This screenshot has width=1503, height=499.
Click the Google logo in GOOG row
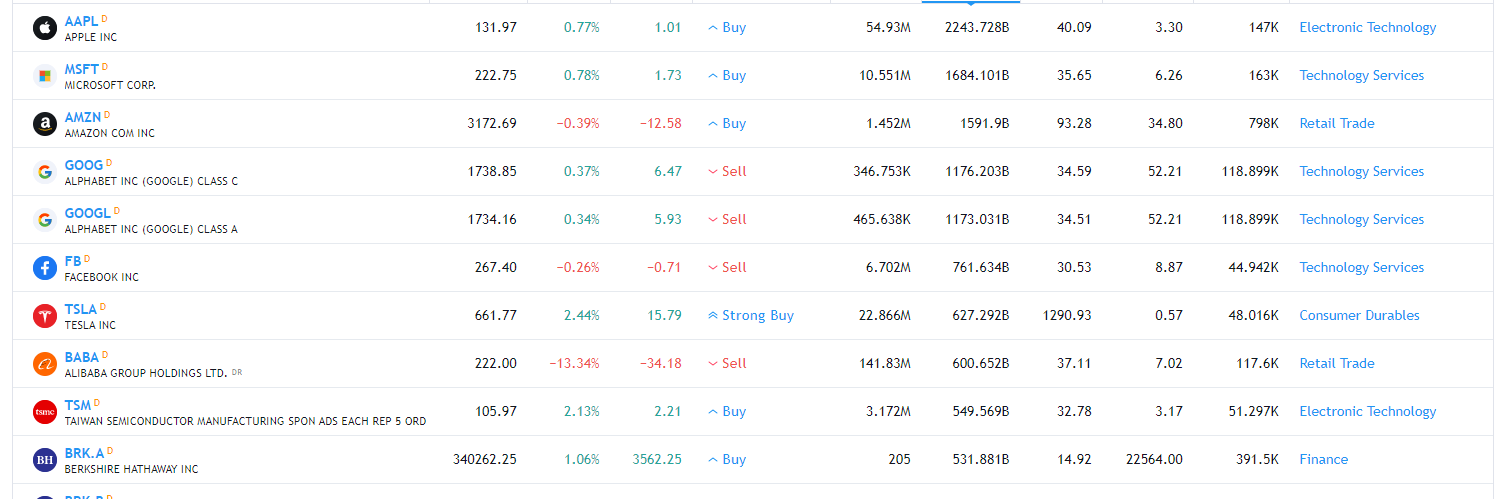point(44,172)
